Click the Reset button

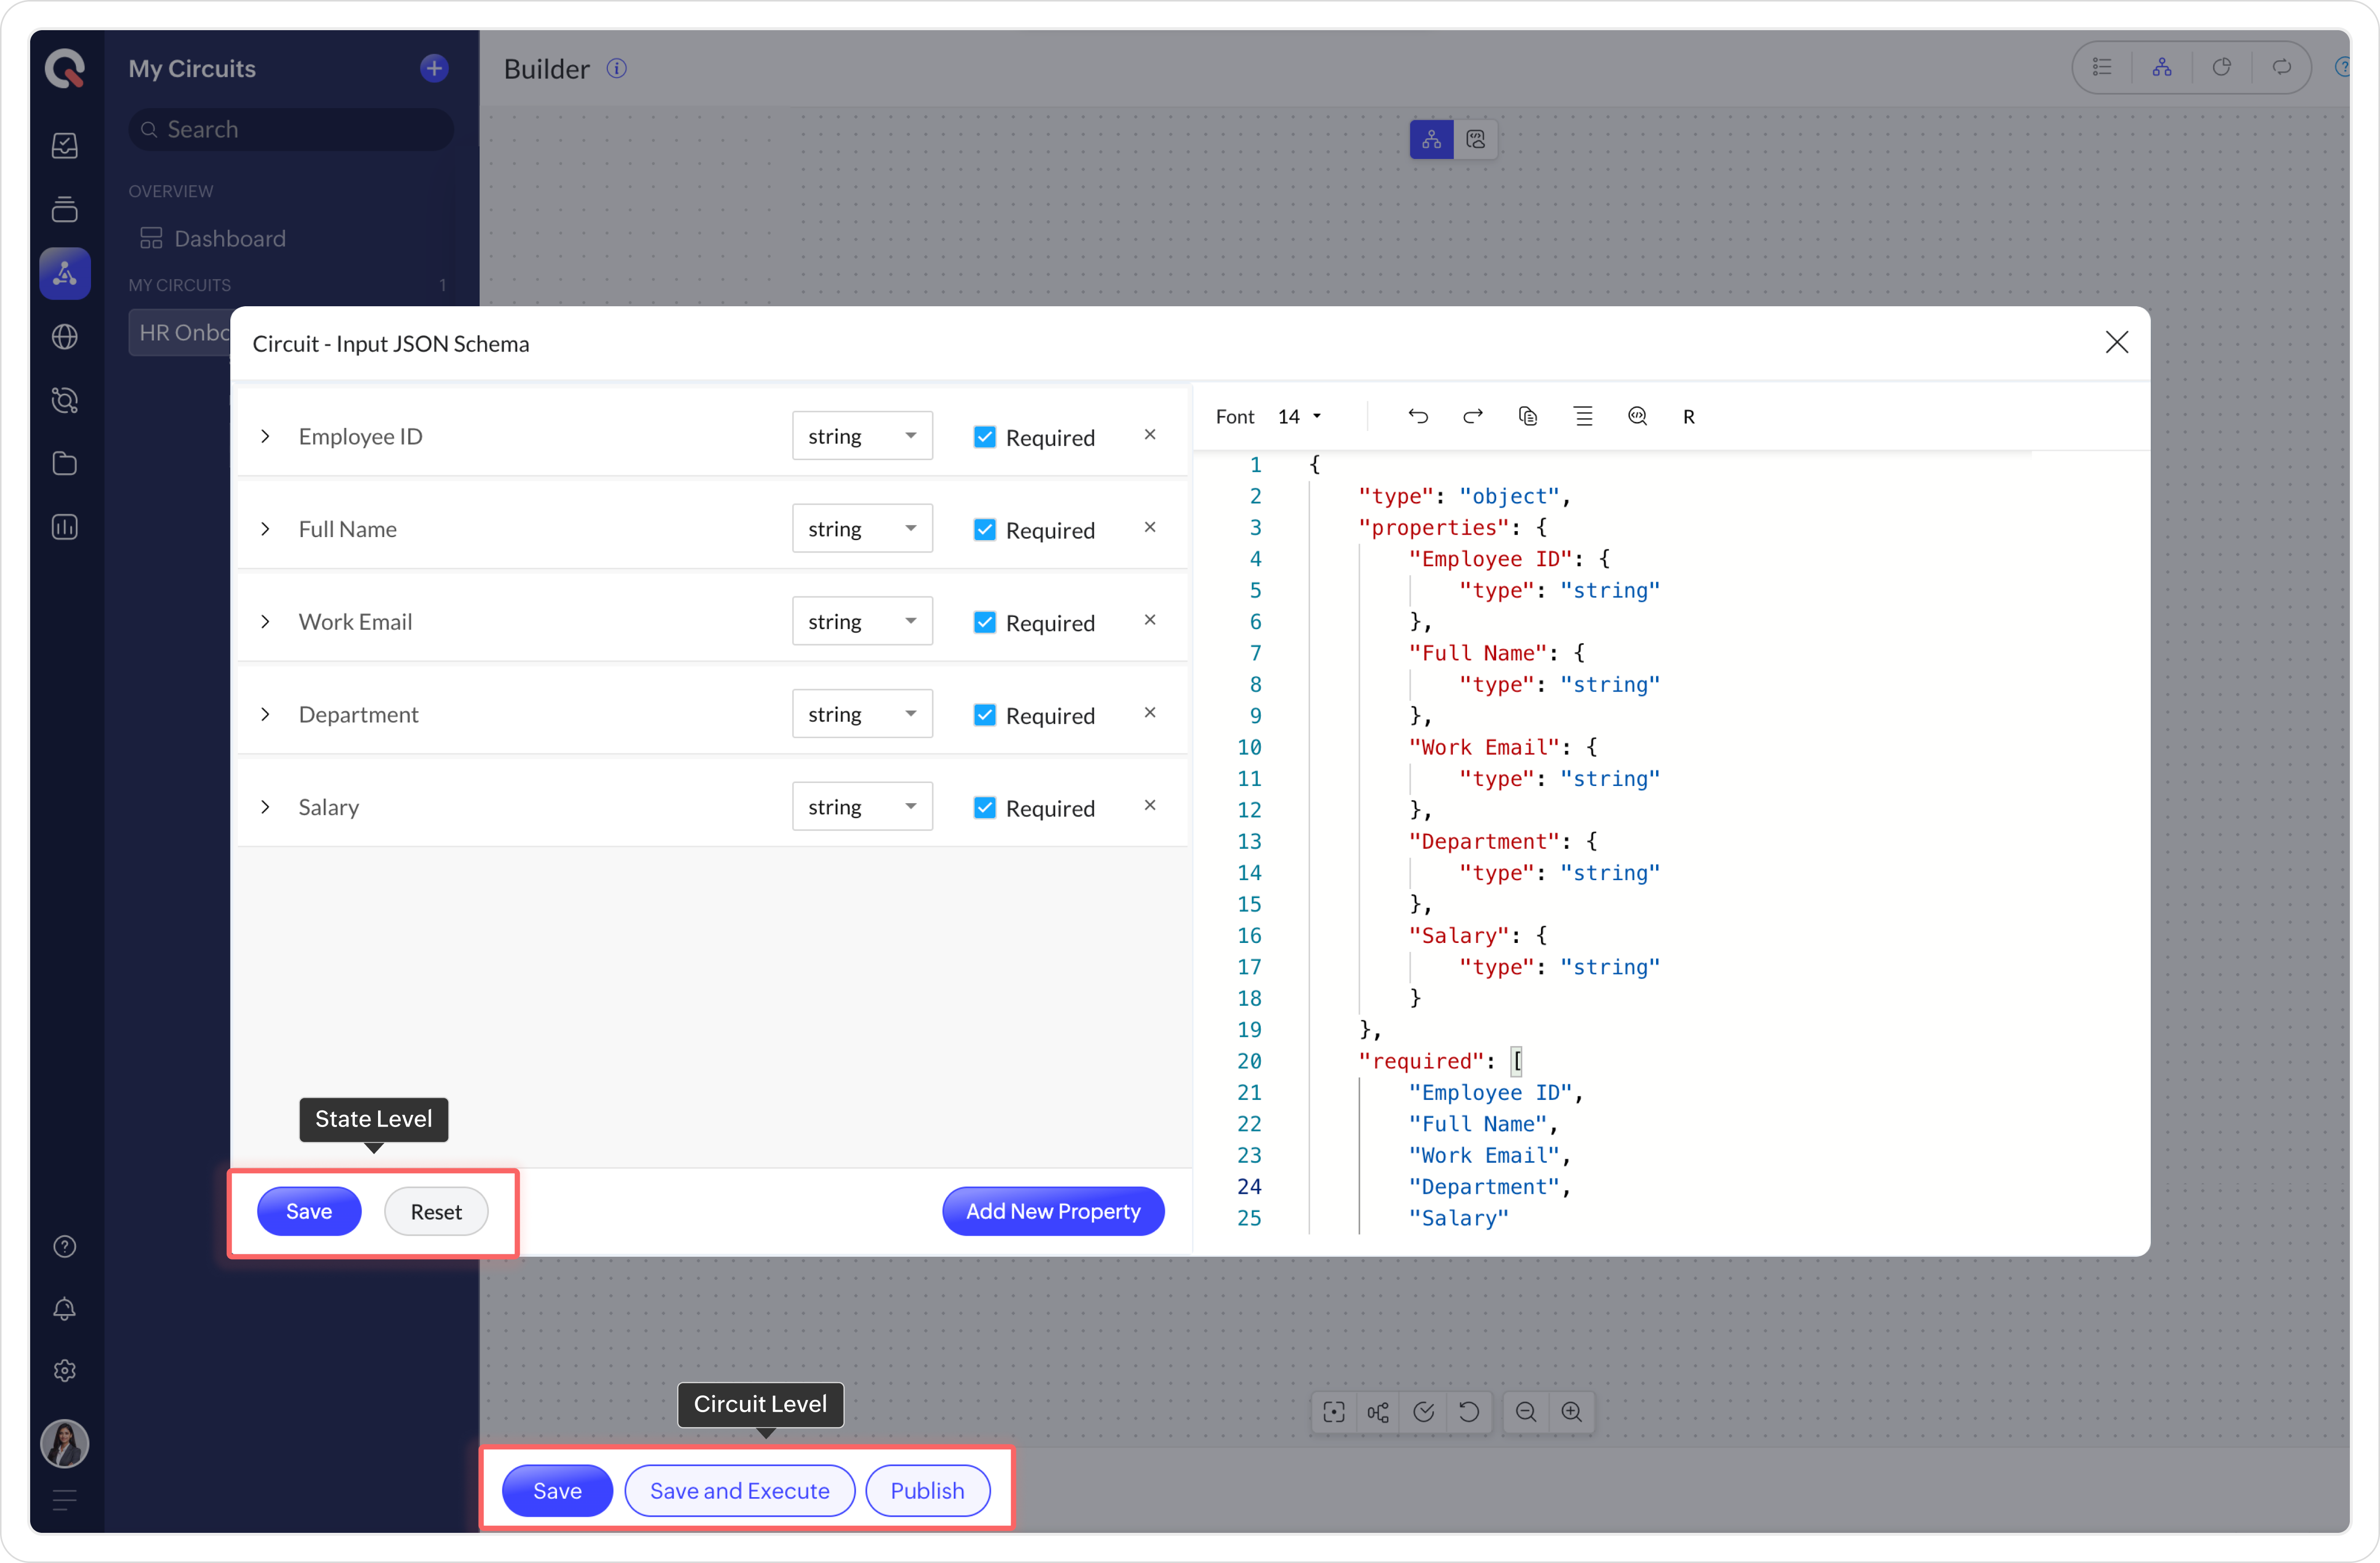coord(436,1211)
